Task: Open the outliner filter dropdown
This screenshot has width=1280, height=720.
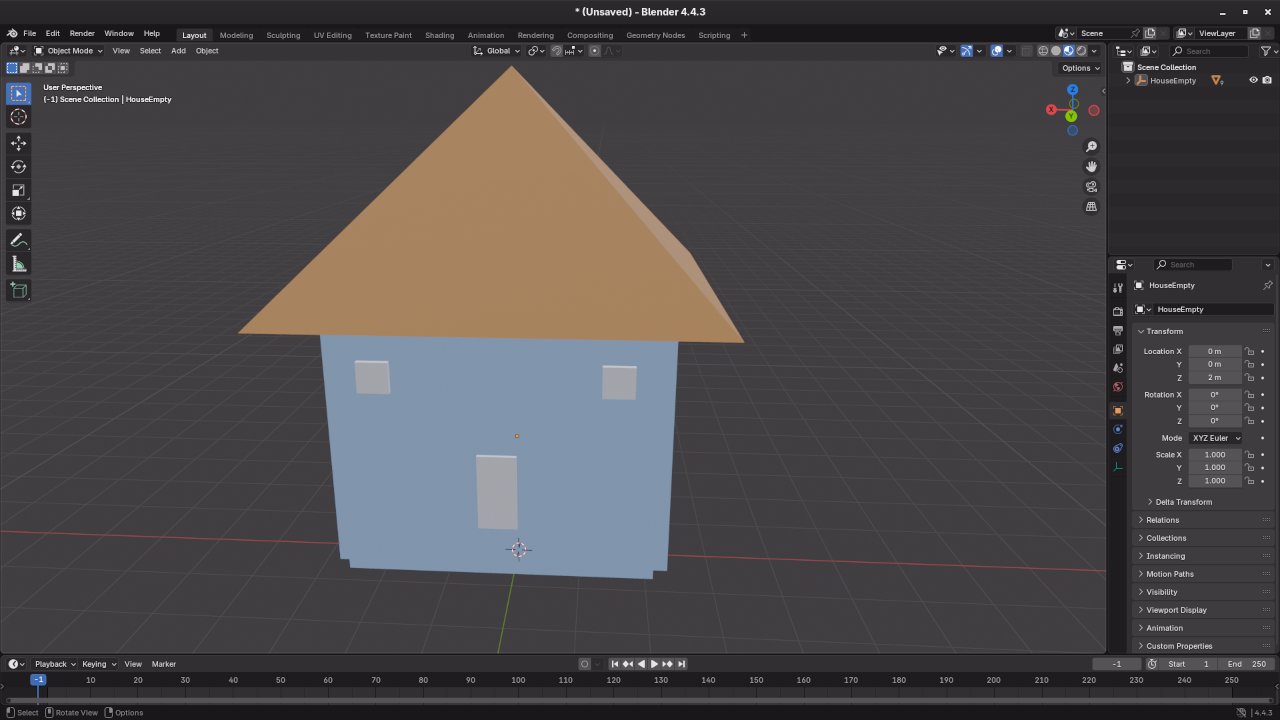Action: (x=1267, y=51)
